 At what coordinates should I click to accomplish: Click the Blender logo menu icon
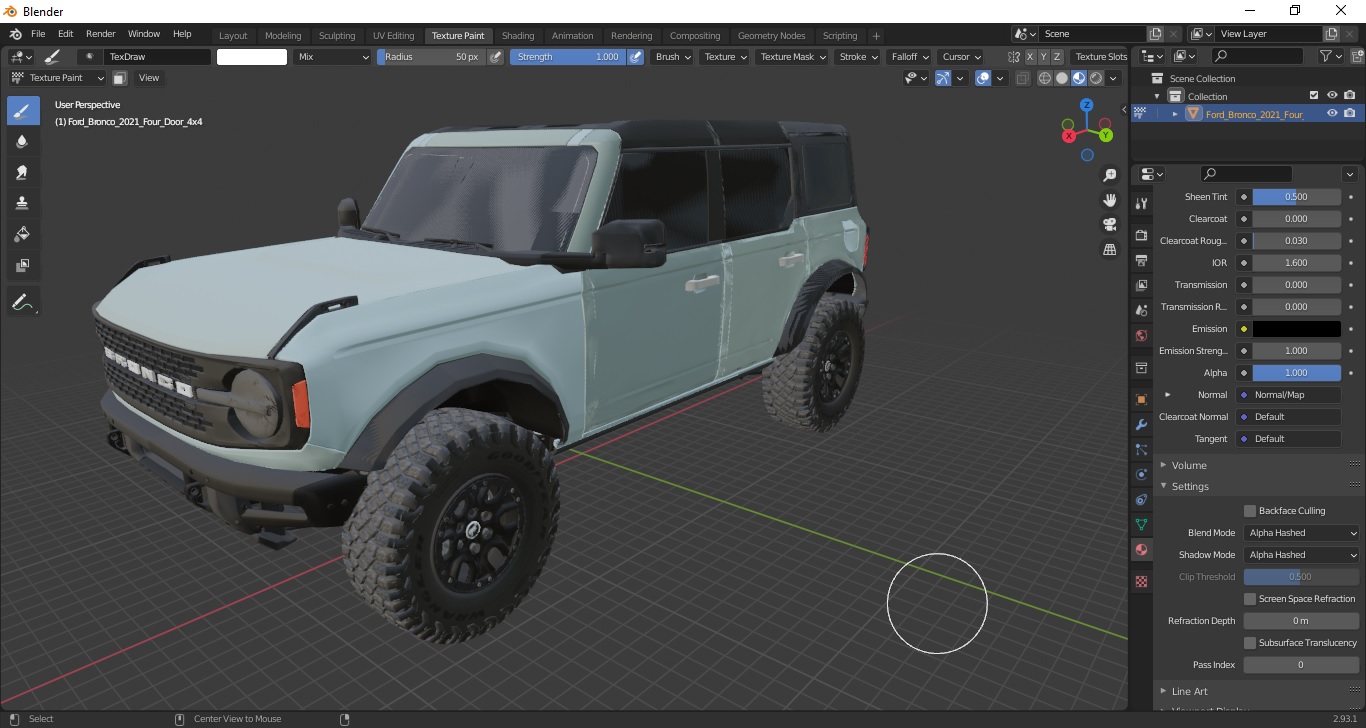(15, 34)
